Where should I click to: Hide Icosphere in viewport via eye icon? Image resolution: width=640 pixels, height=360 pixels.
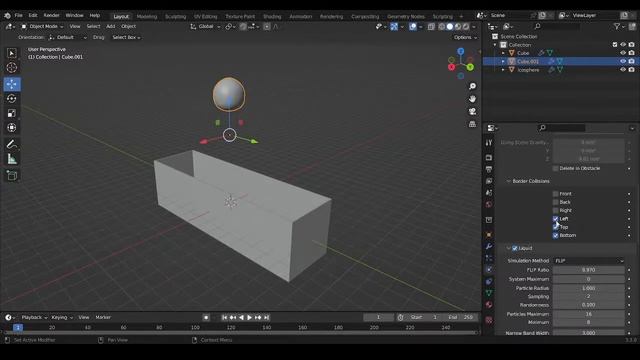(x=623, y=70)
